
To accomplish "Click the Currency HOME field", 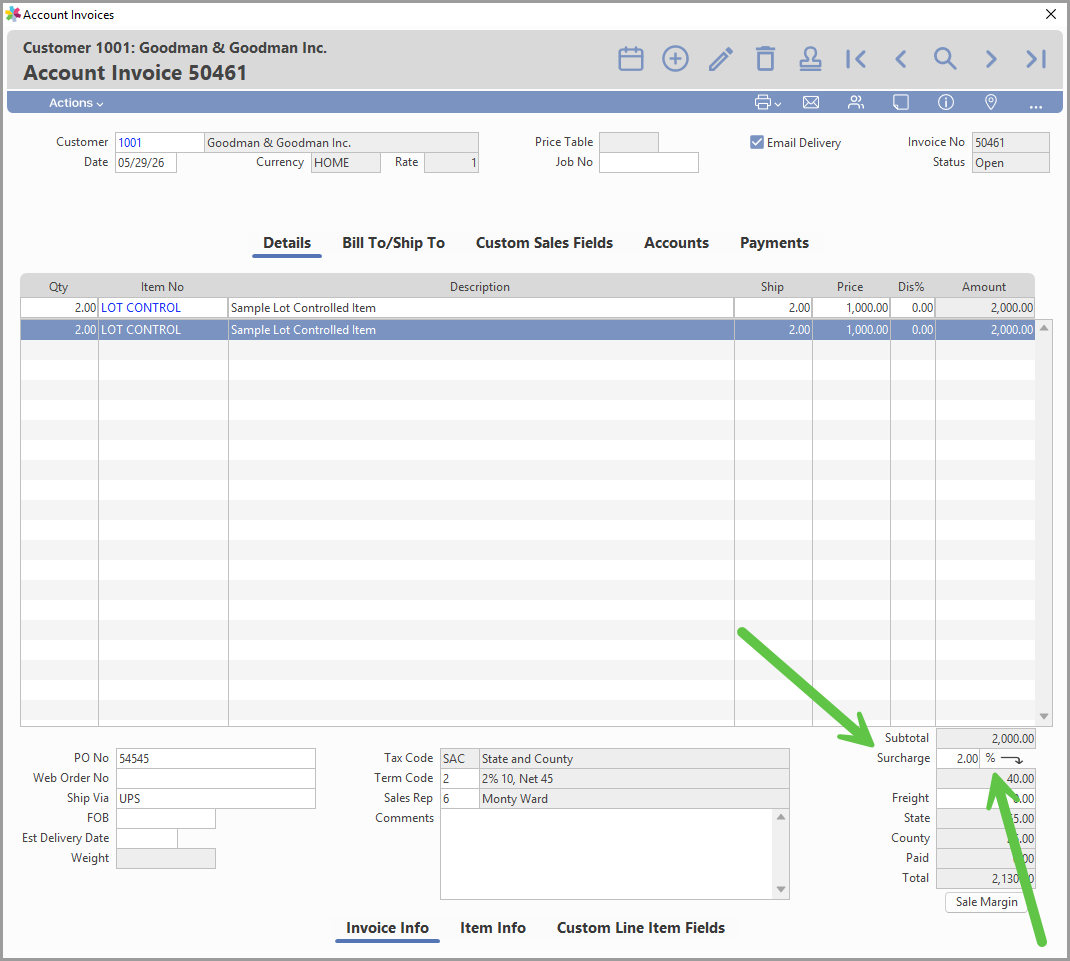I will (345, 162).
